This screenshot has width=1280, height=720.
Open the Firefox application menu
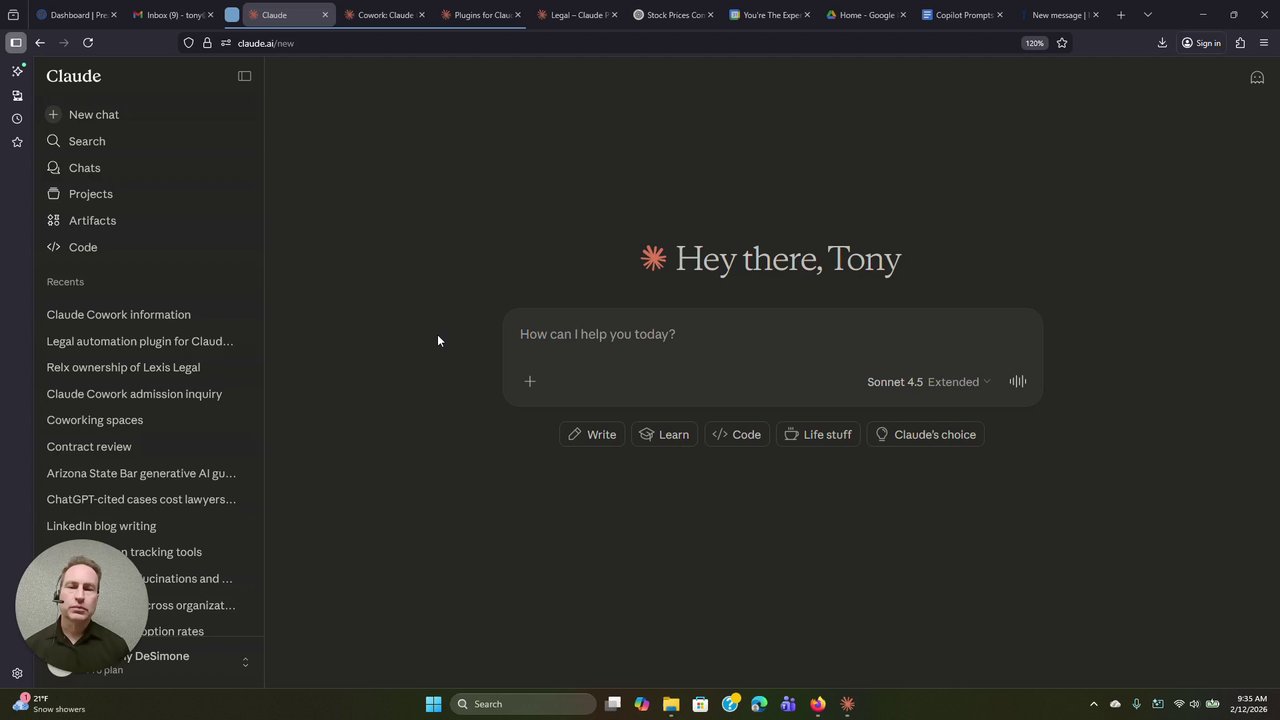1264,43
